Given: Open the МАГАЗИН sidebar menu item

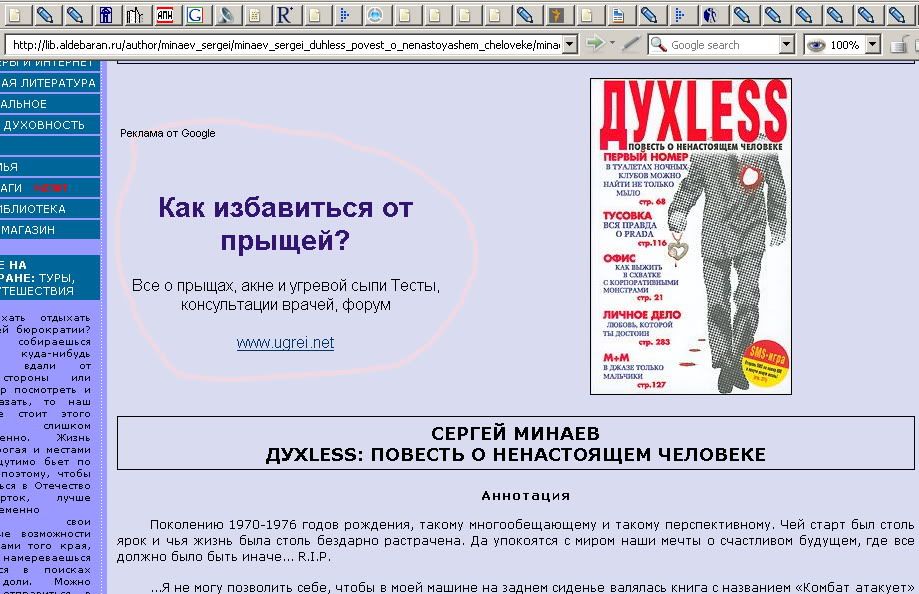Looking at the screenshot, I should click(49, 230).
